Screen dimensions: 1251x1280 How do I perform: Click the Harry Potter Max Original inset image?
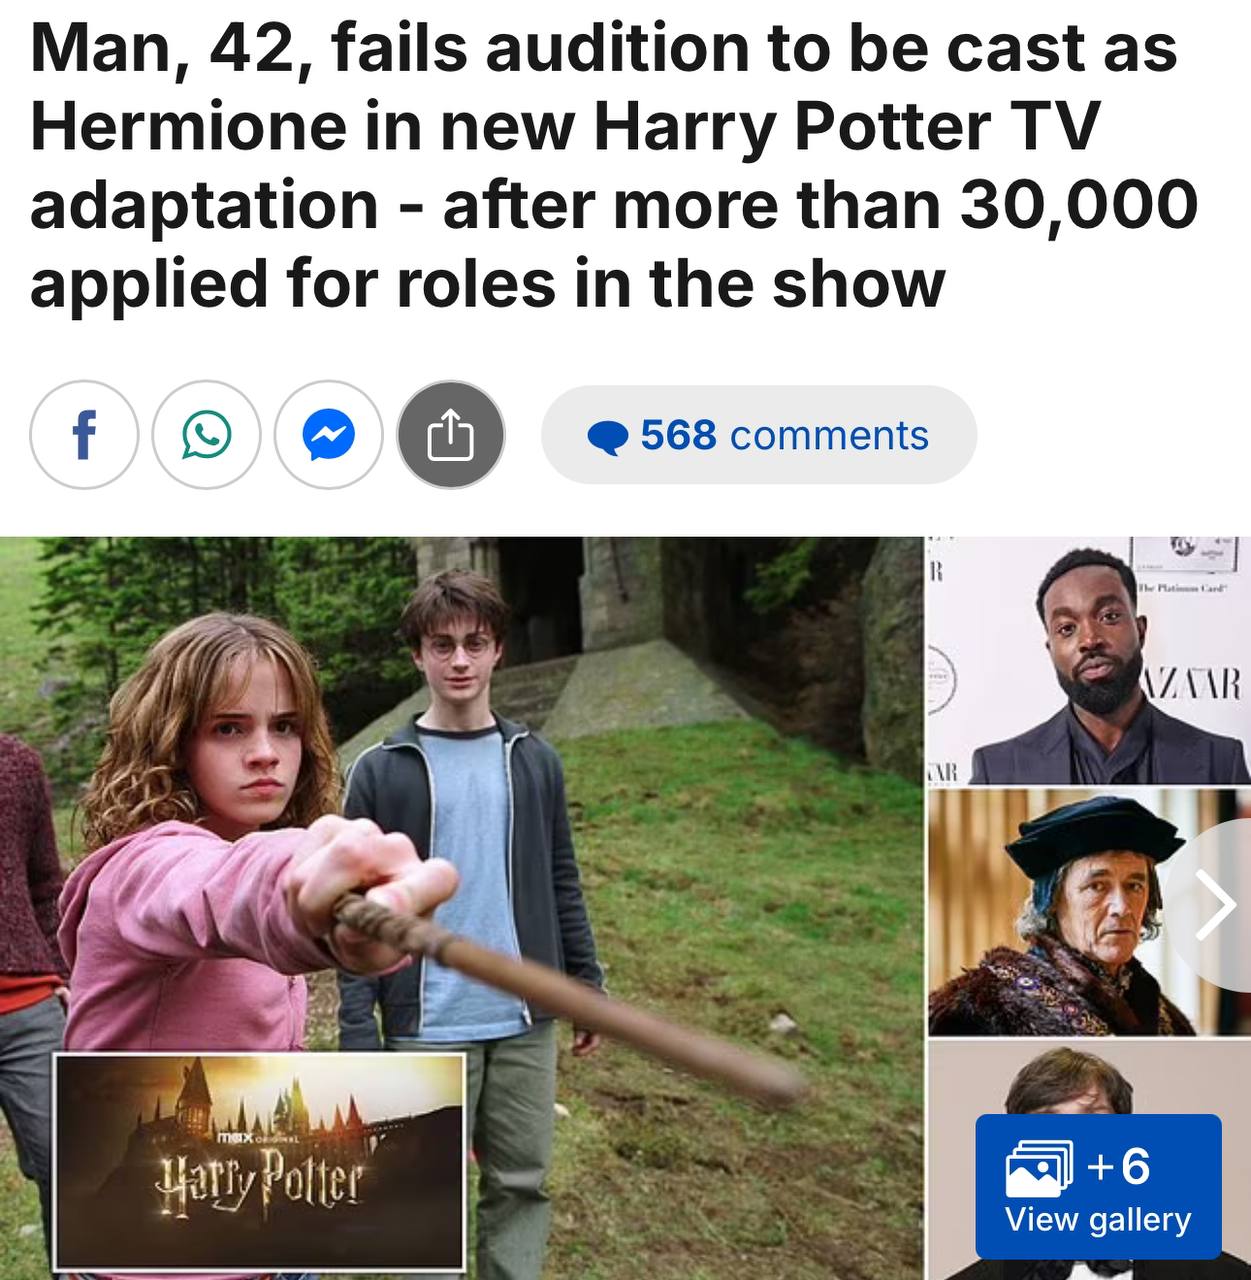259,1160
